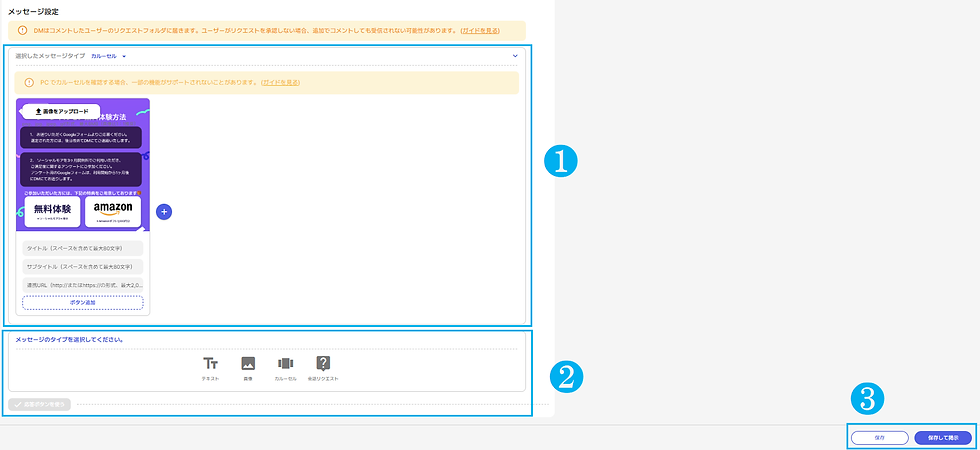Click the ボタン追加 dashed button

(x=82, y=302)
